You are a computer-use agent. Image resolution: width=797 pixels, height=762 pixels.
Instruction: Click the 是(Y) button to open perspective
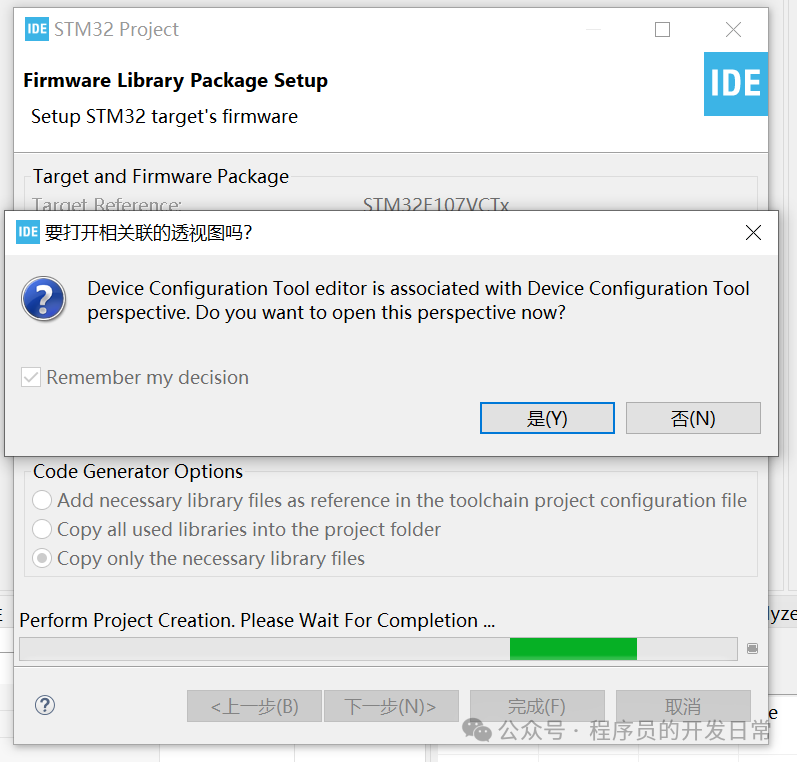coord(547,418)
